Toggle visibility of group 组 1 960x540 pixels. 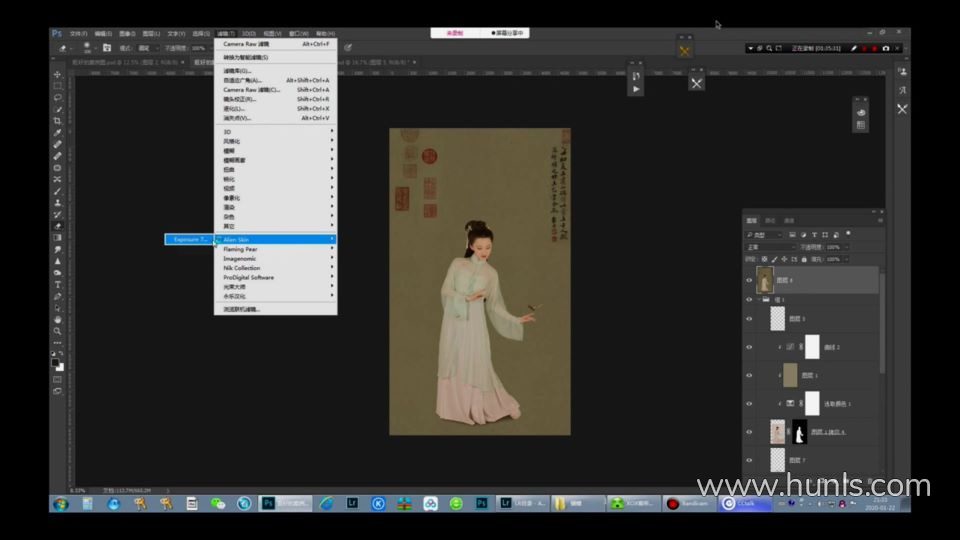coord(749,300)
